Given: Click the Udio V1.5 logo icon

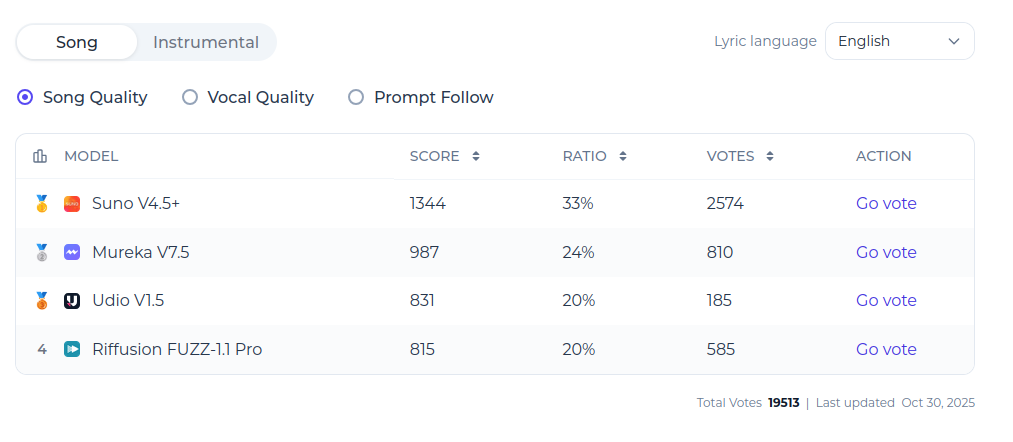Looking at the screenshot, I should pos(72,301).
